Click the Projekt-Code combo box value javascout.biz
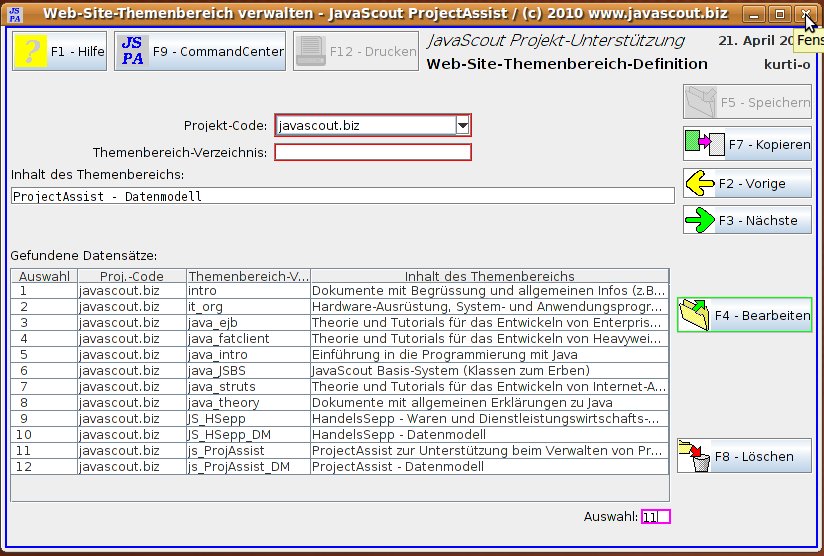This screenshot has width=824, height=556. point(364,125)
